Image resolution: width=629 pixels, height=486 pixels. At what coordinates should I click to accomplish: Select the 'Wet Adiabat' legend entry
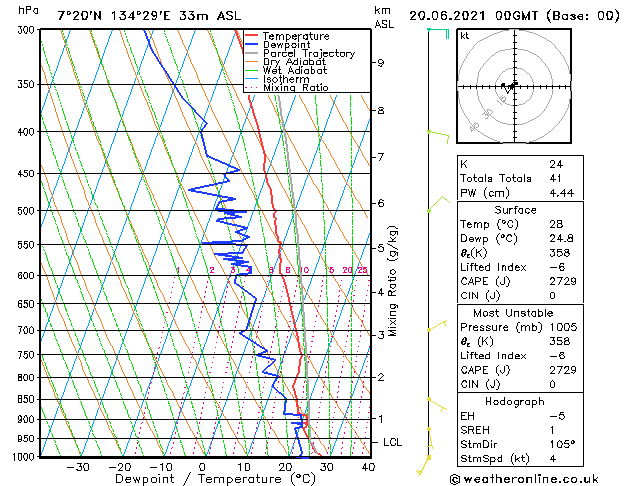pyautogui.click(x=295, y=70)
